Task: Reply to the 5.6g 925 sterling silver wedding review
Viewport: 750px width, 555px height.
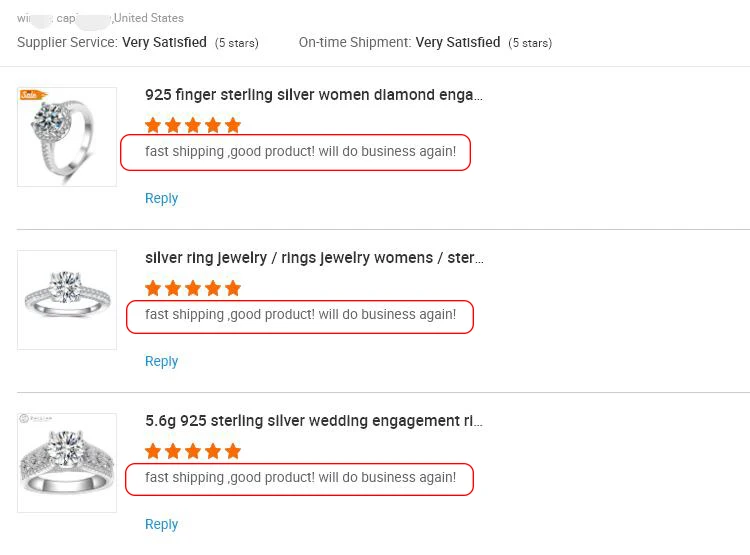Action: (161, 524)
